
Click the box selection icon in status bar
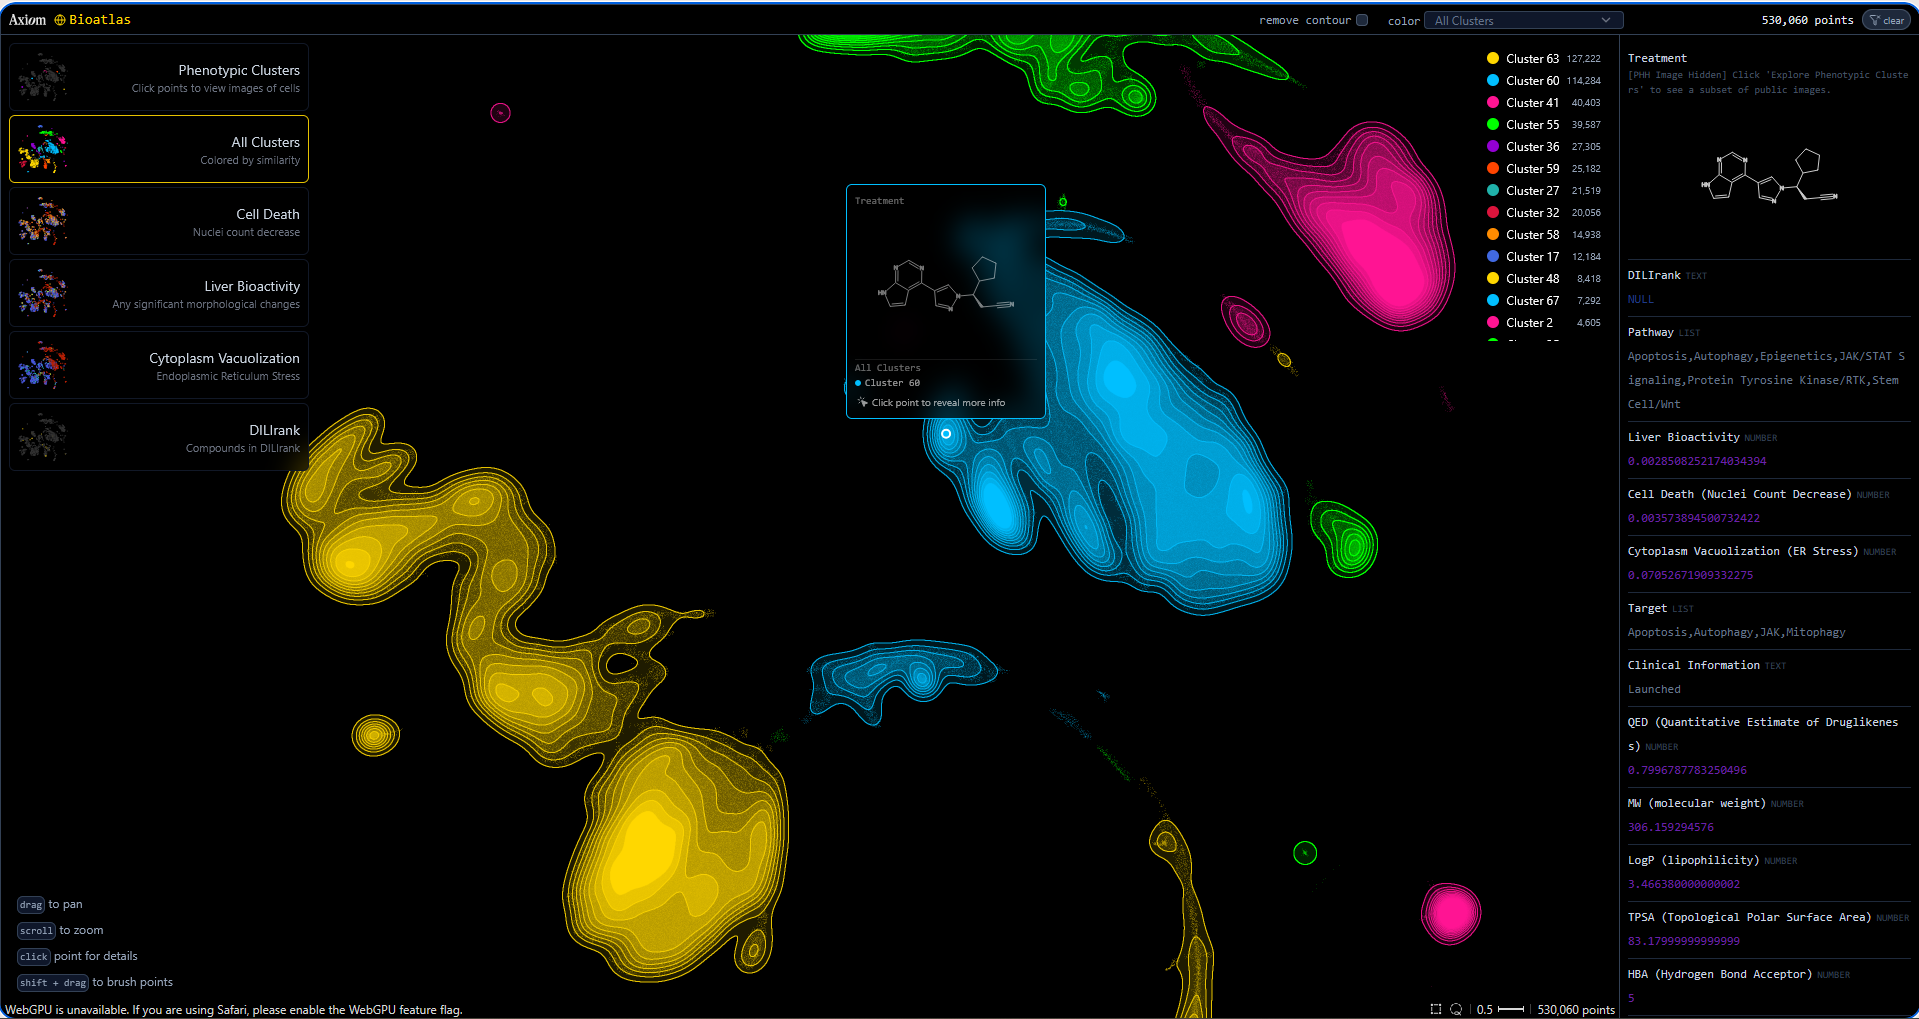click(x=1436, y=1009)
